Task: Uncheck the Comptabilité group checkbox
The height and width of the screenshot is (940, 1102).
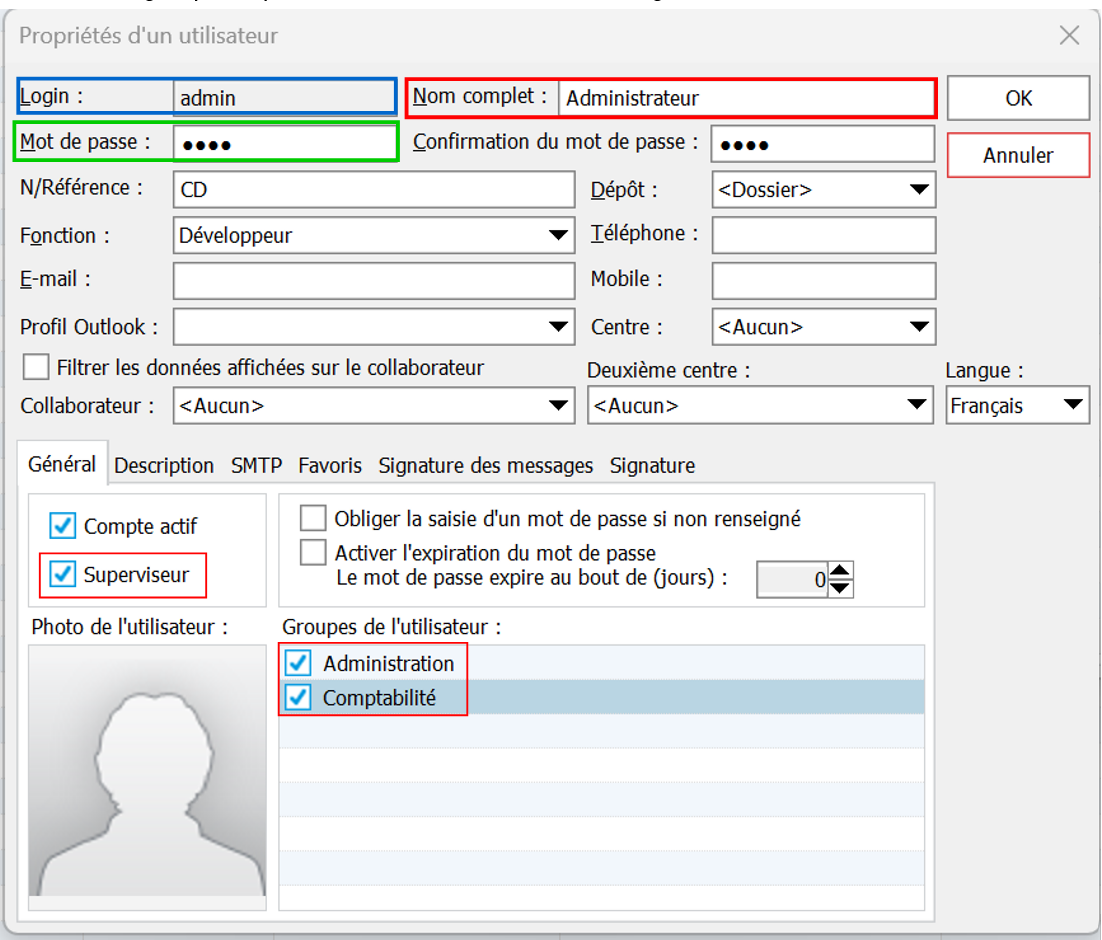Action: 298,698
